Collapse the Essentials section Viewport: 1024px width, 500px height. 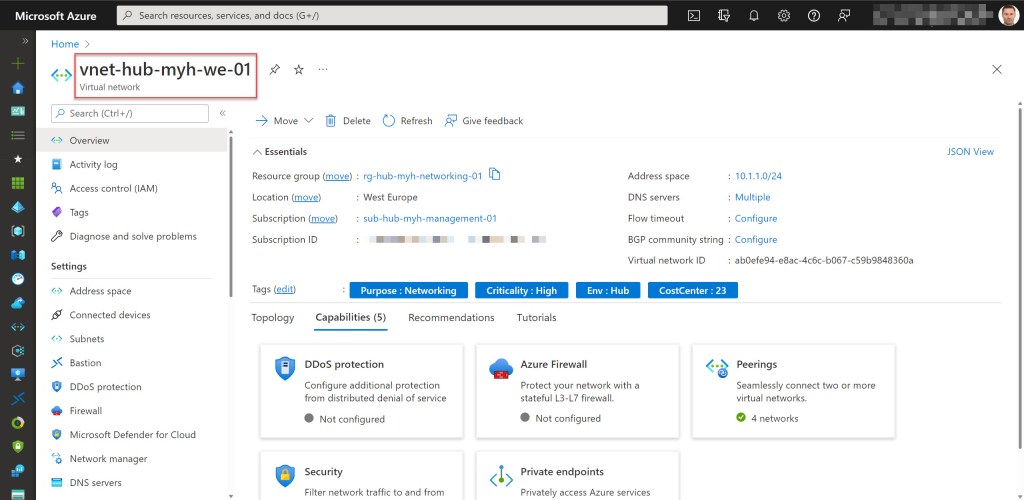tap(257, 152)
